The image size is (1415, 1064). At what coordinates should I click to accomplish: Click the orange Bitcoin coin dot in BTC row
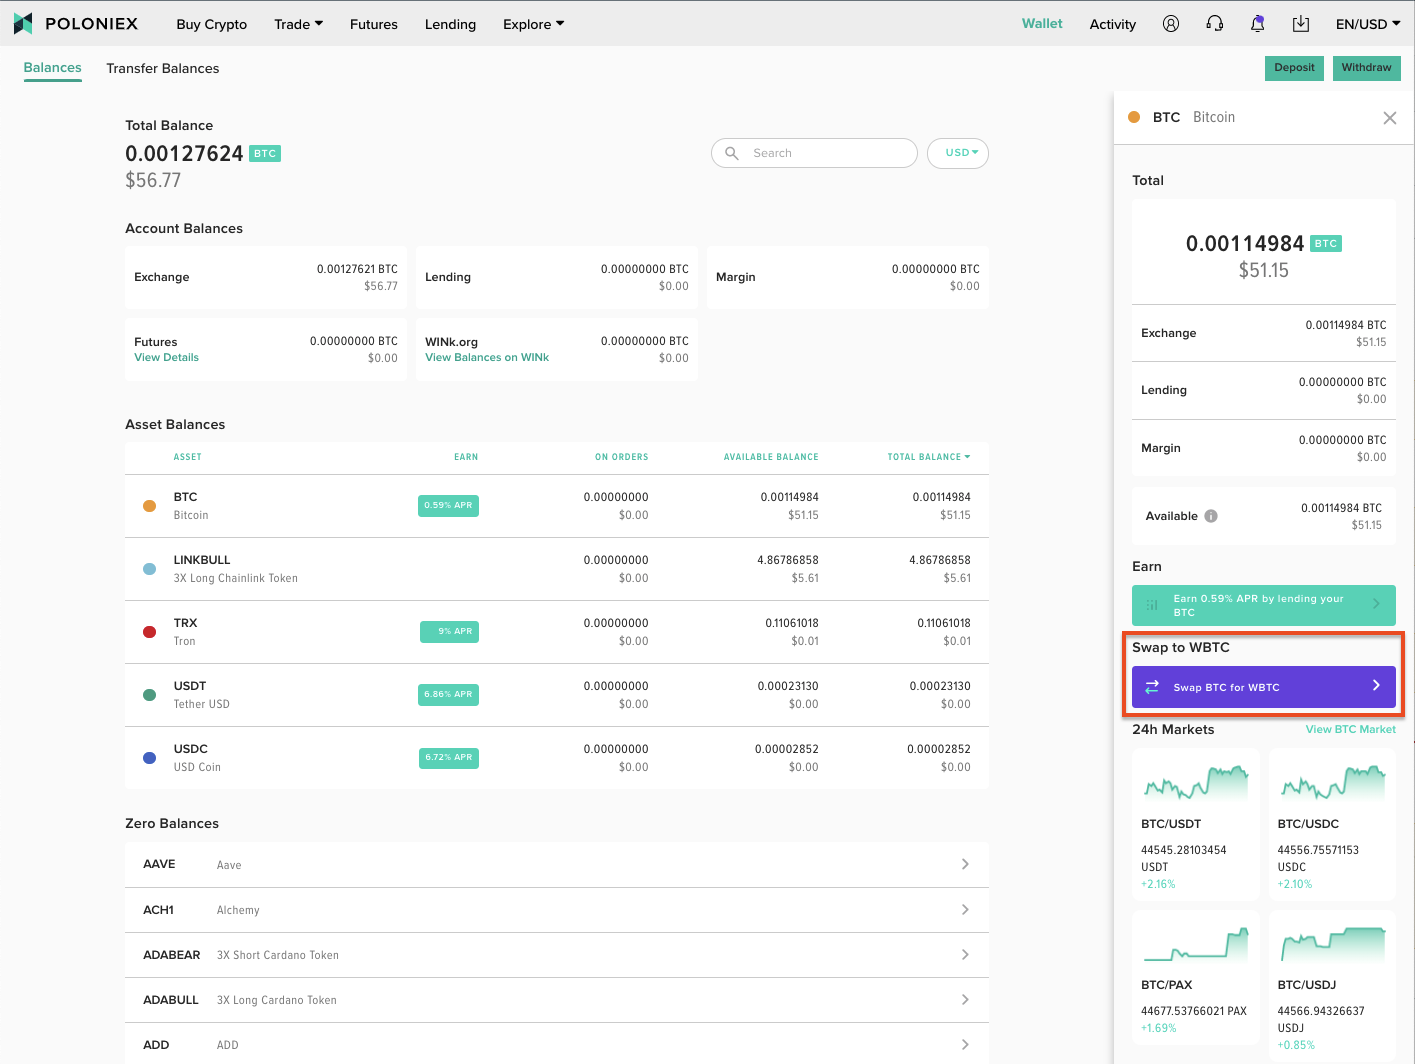[x=149, y=506]
